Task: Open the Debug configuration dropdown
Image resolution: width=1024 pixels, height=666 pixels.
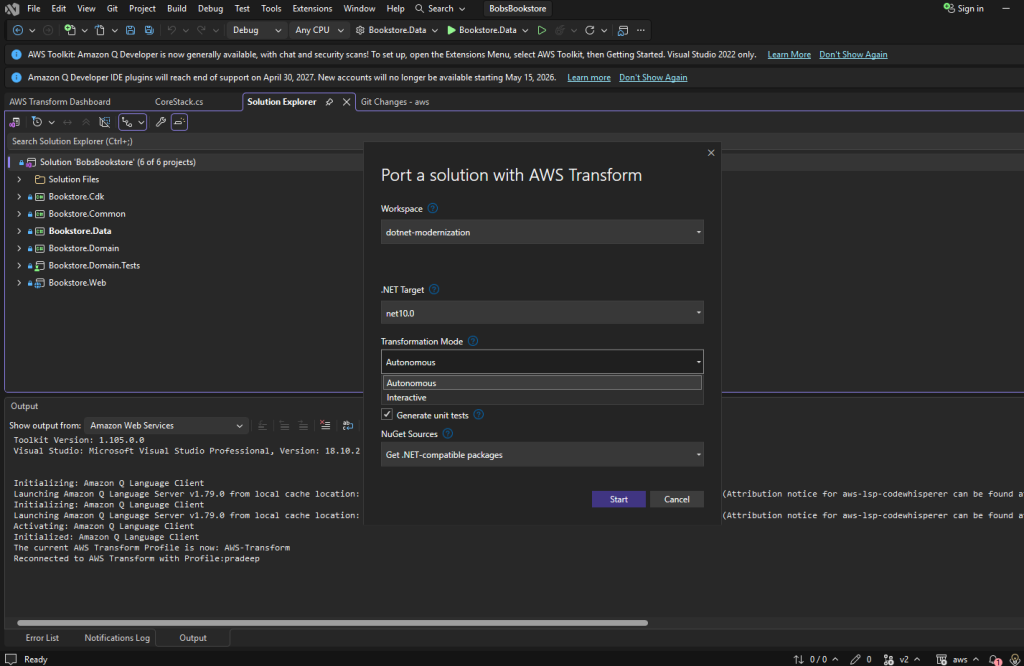Action: coord(257,30)
